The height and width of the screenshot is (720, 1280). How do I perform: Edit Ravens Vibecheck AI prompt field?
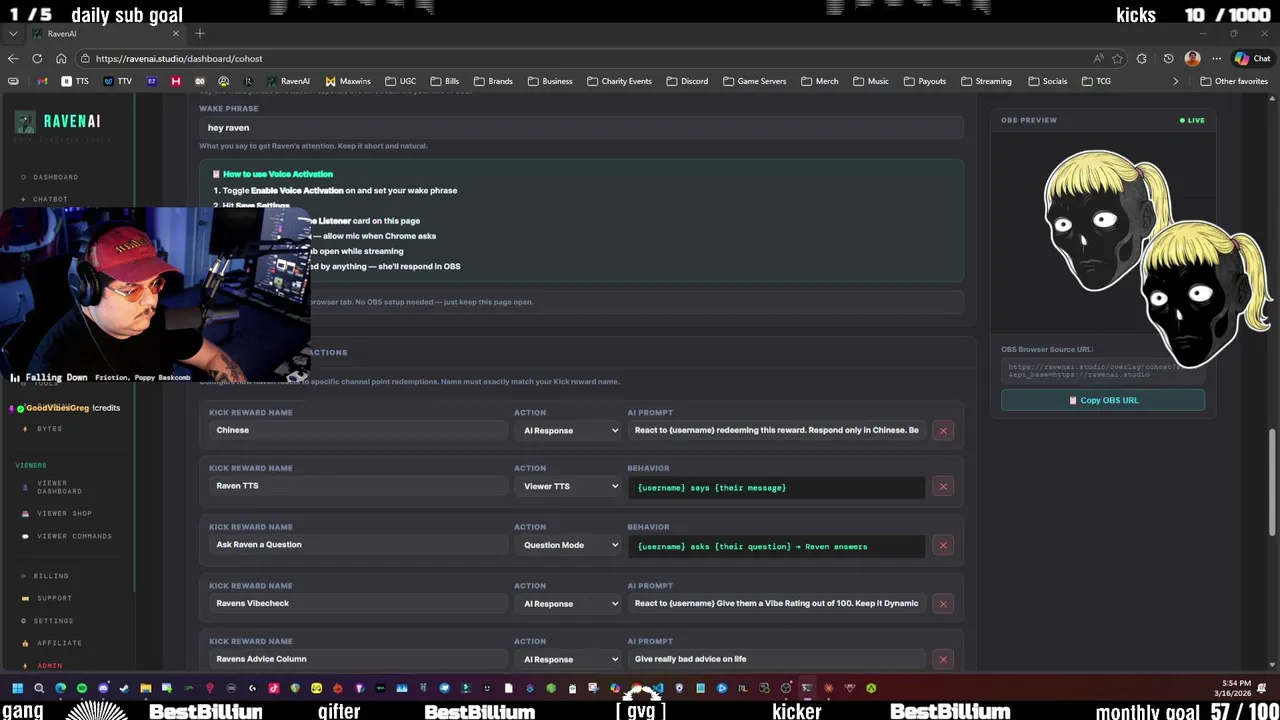click(x=777, y=603)
